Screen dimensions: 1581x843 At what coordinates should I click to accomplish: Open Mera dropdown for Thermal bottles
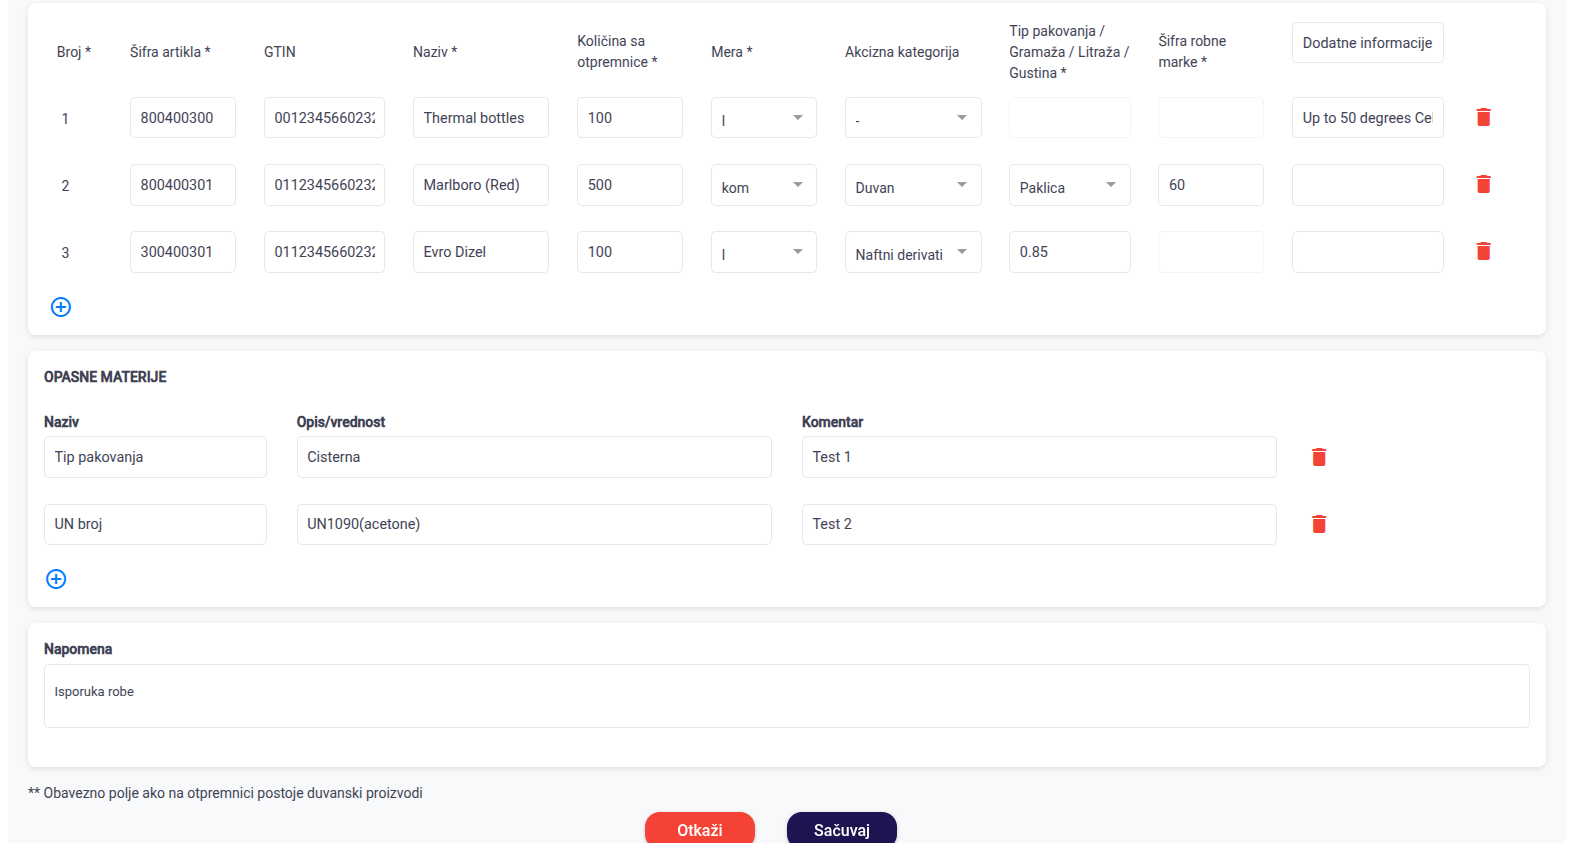pos(763,118)
